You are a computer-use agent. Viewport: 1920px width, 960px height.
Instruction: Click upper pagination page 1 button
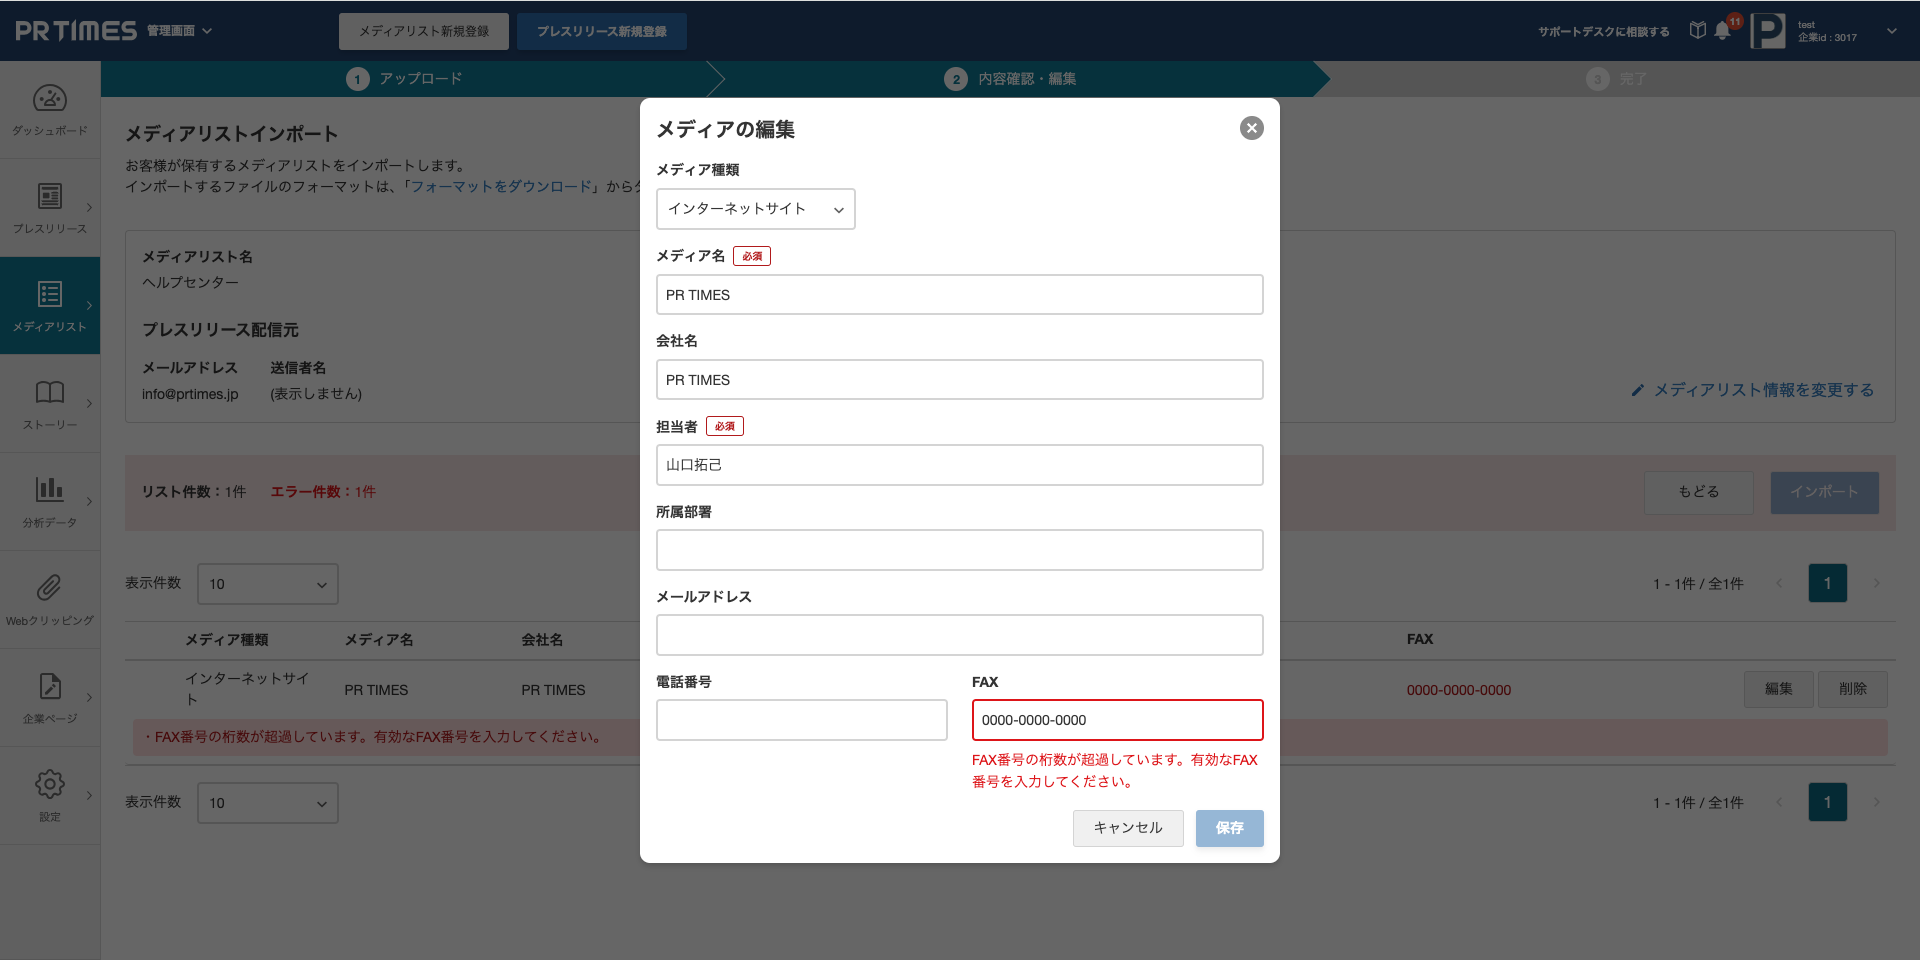click(x=1828, y=583)
